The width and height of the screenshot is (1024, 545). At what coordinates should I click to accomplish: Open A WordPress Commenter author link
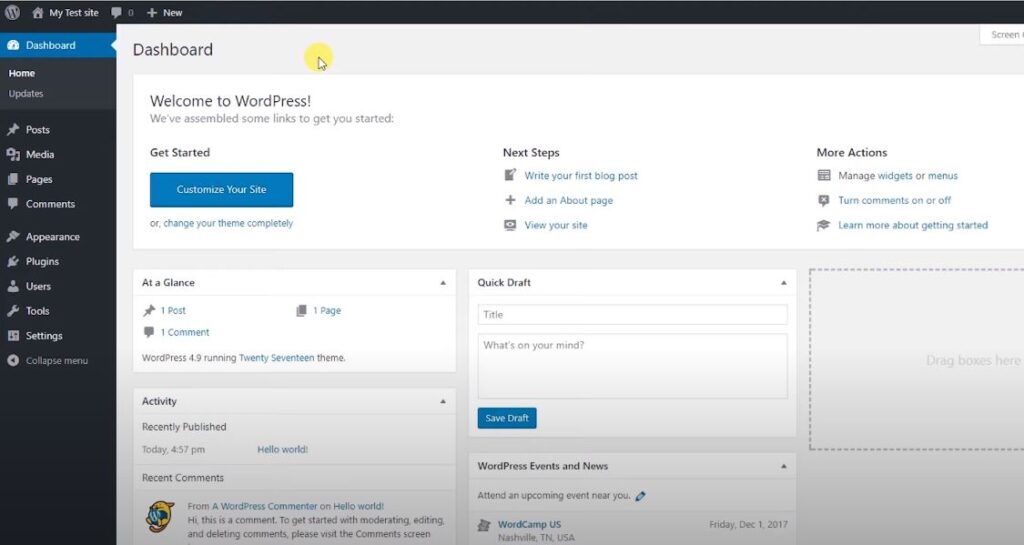pos(264,506)
